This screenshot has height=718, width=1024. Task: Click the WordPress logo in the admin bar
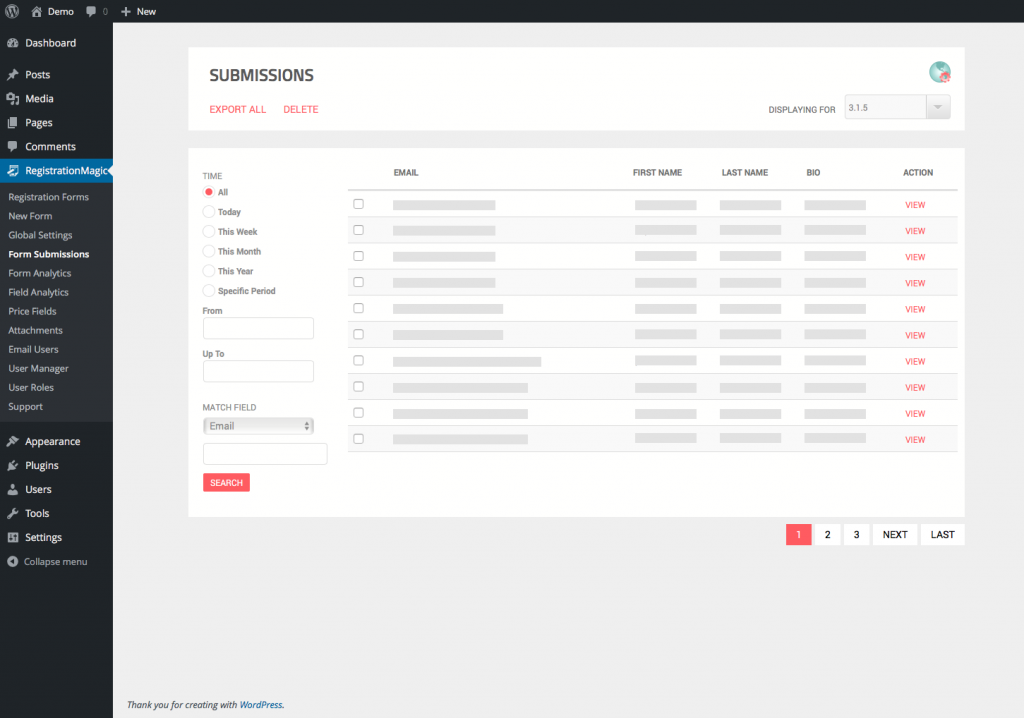[x=10, y=11]
